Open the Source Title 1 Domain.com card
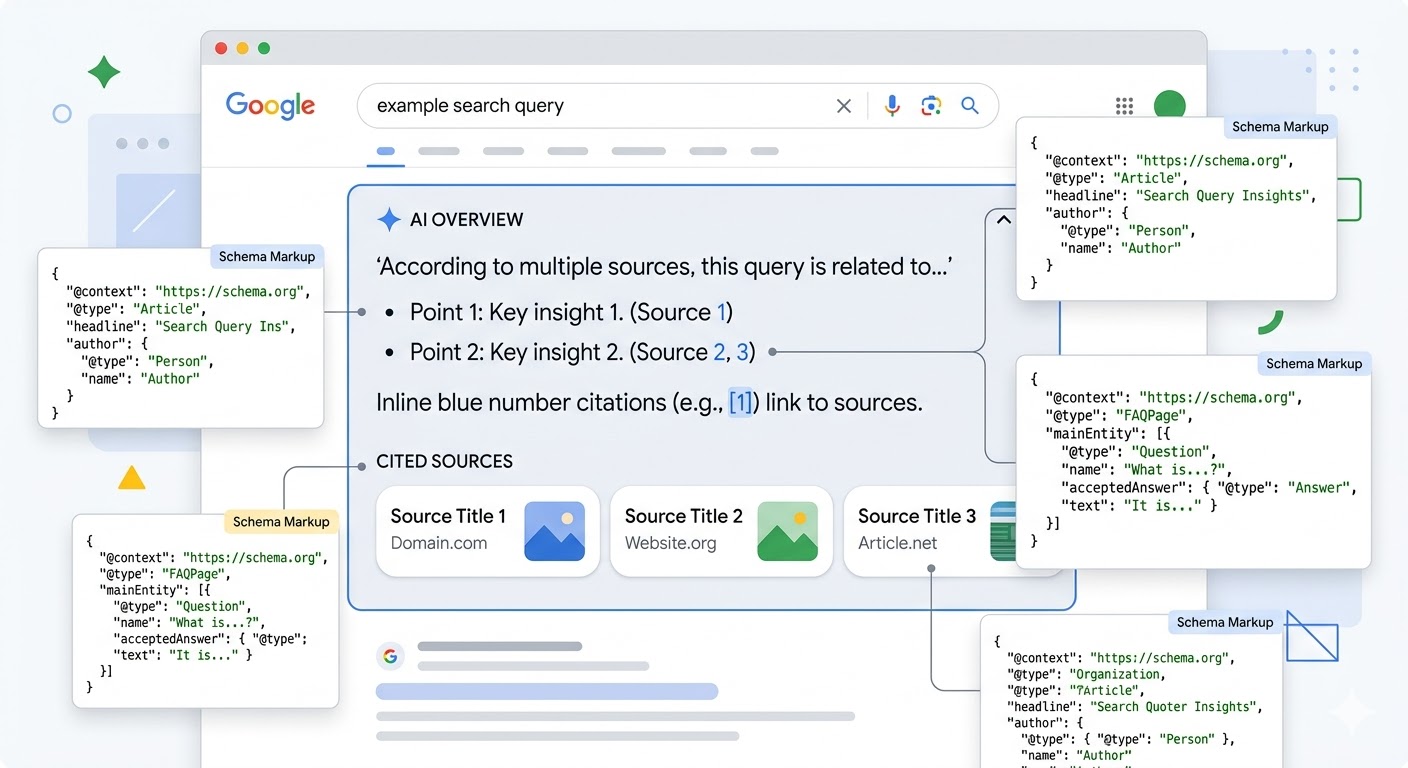Viewport: 1408px width, 768px height. pyautogui.click(x=487, y=531)
